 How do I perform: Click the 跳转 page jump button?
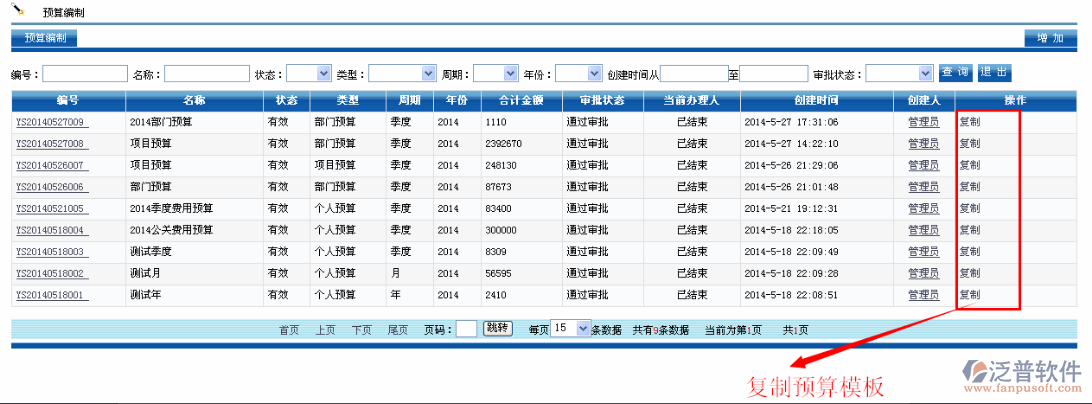click(497, 328)
